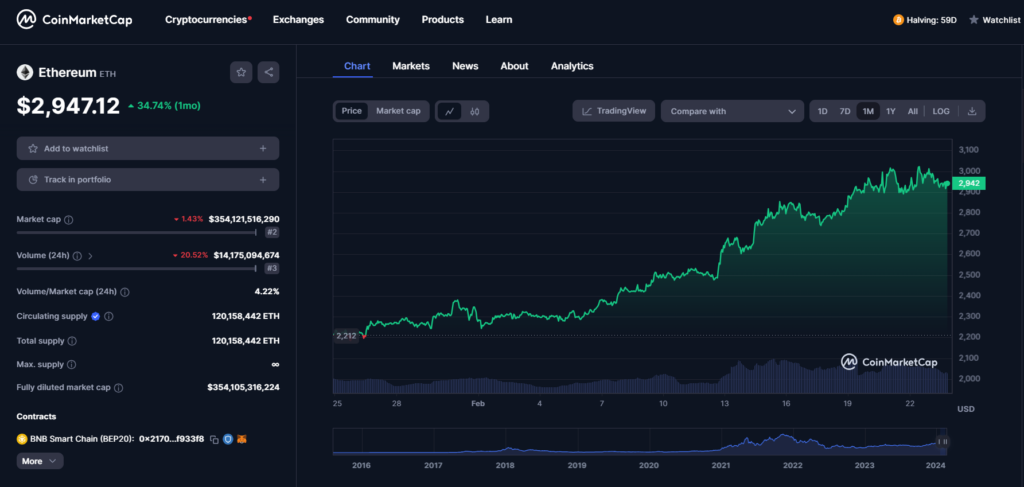1024x487 pixels.
Task: Click the #2 market cap rank badge
Action: [x=272, y=232]
